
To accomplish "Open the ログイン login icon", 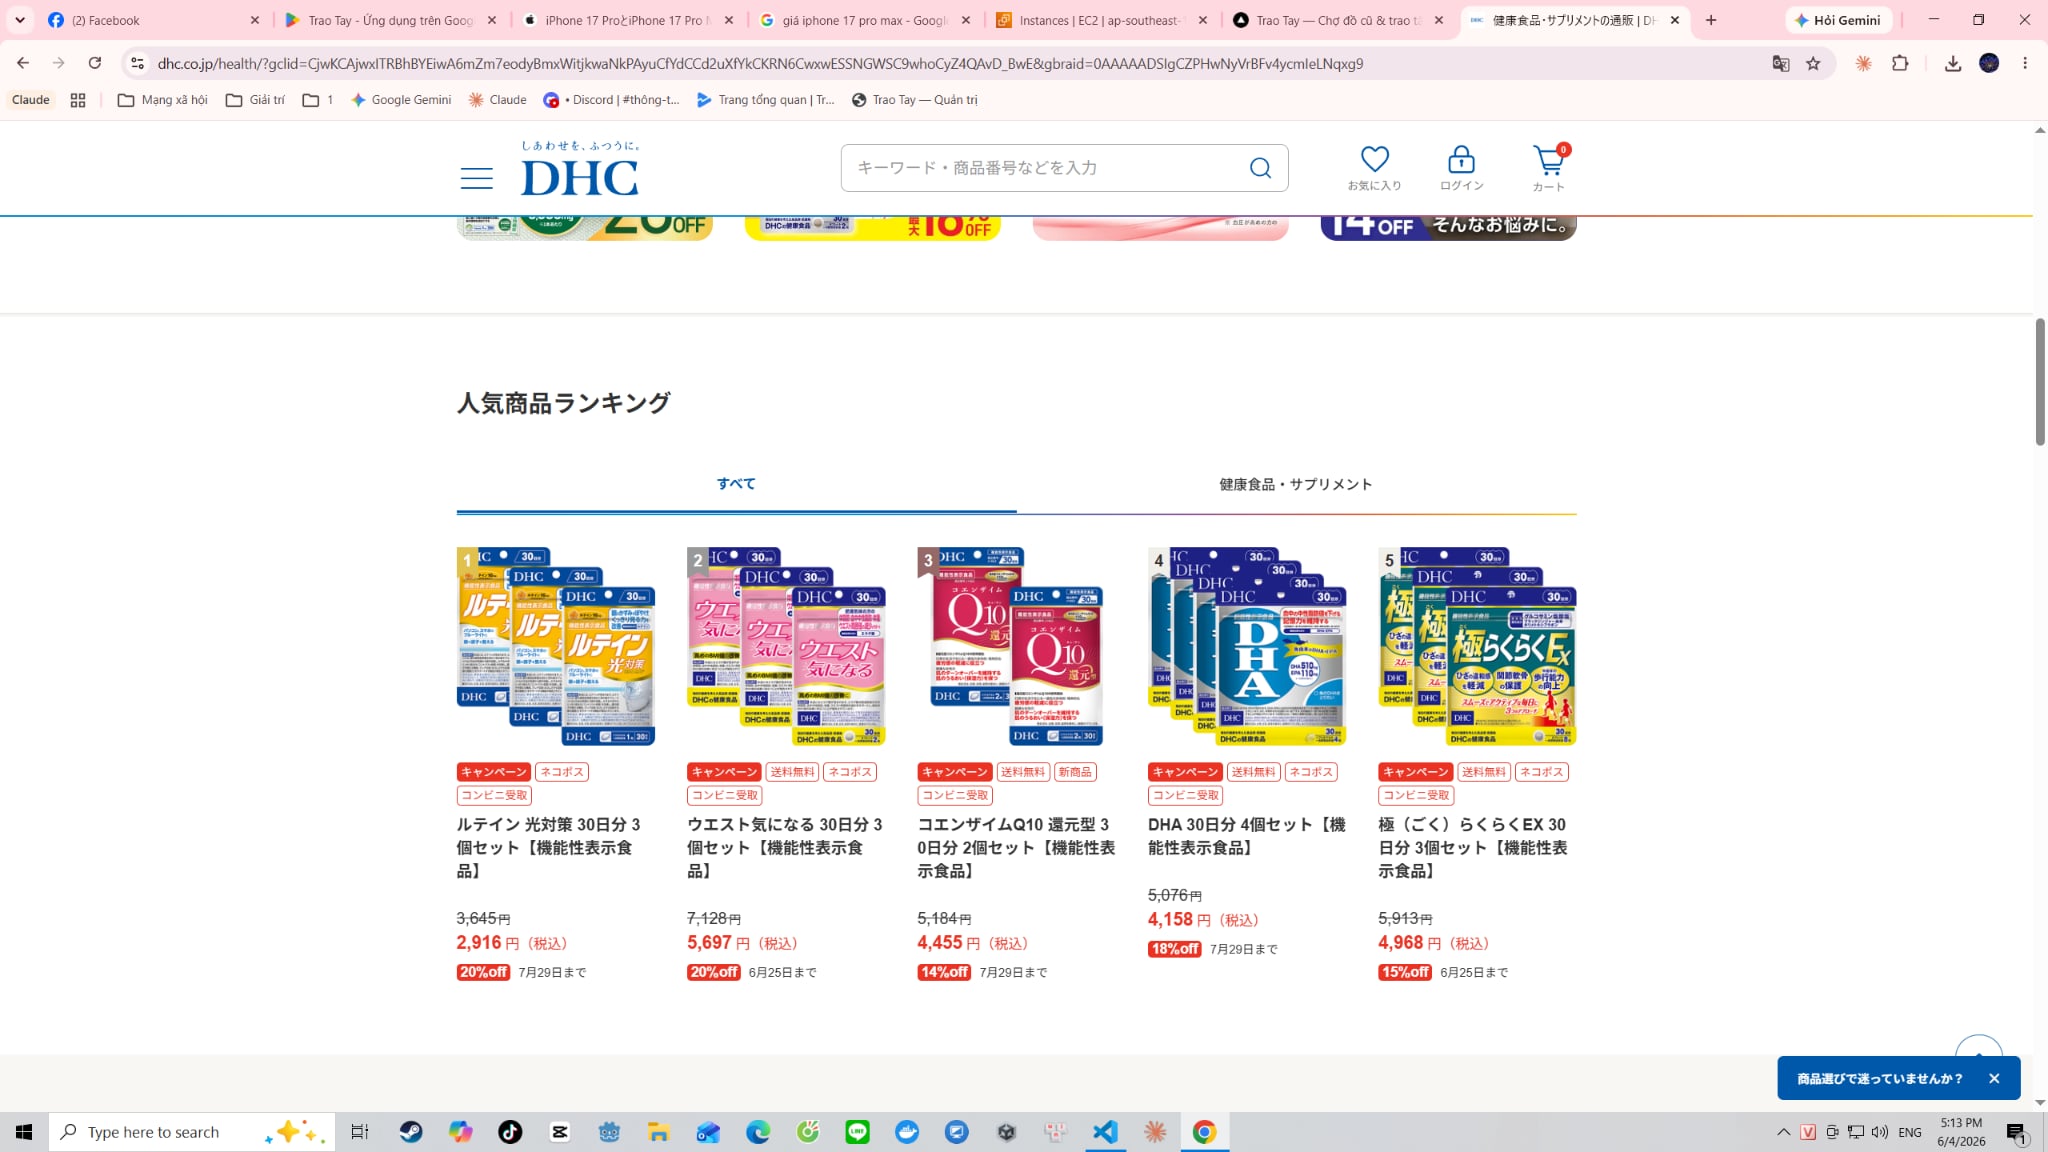I will pos(1461,167).
